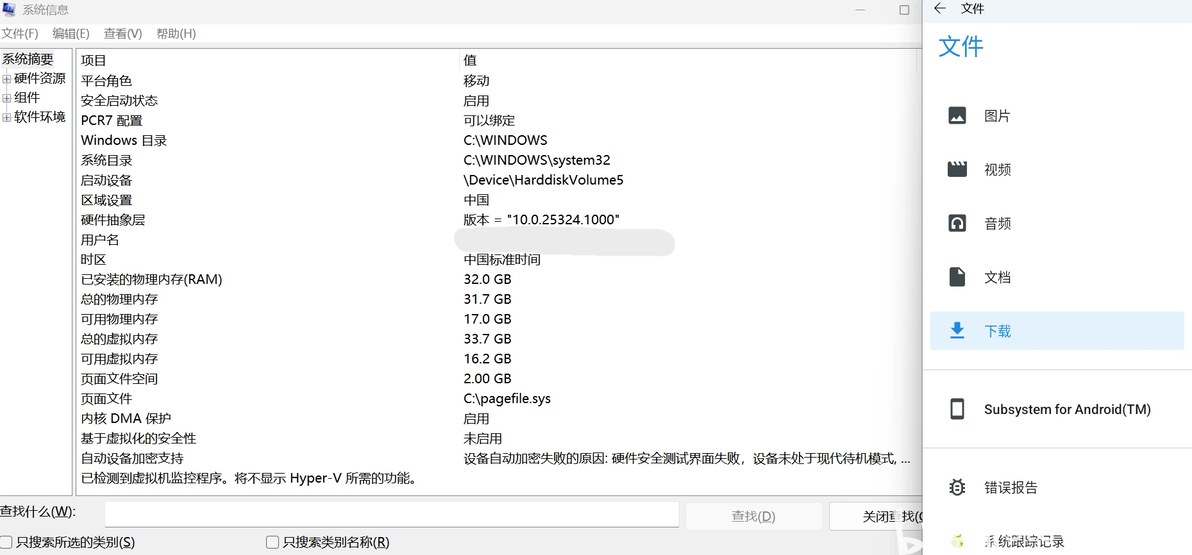Click the C:\pagefile.sys value
The height and width of the screenshot is (555, 1192).
(507, 398)
